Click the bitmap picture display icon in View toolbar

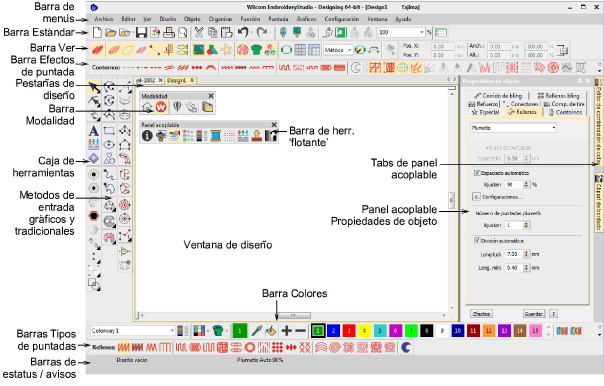click(198, 50)
